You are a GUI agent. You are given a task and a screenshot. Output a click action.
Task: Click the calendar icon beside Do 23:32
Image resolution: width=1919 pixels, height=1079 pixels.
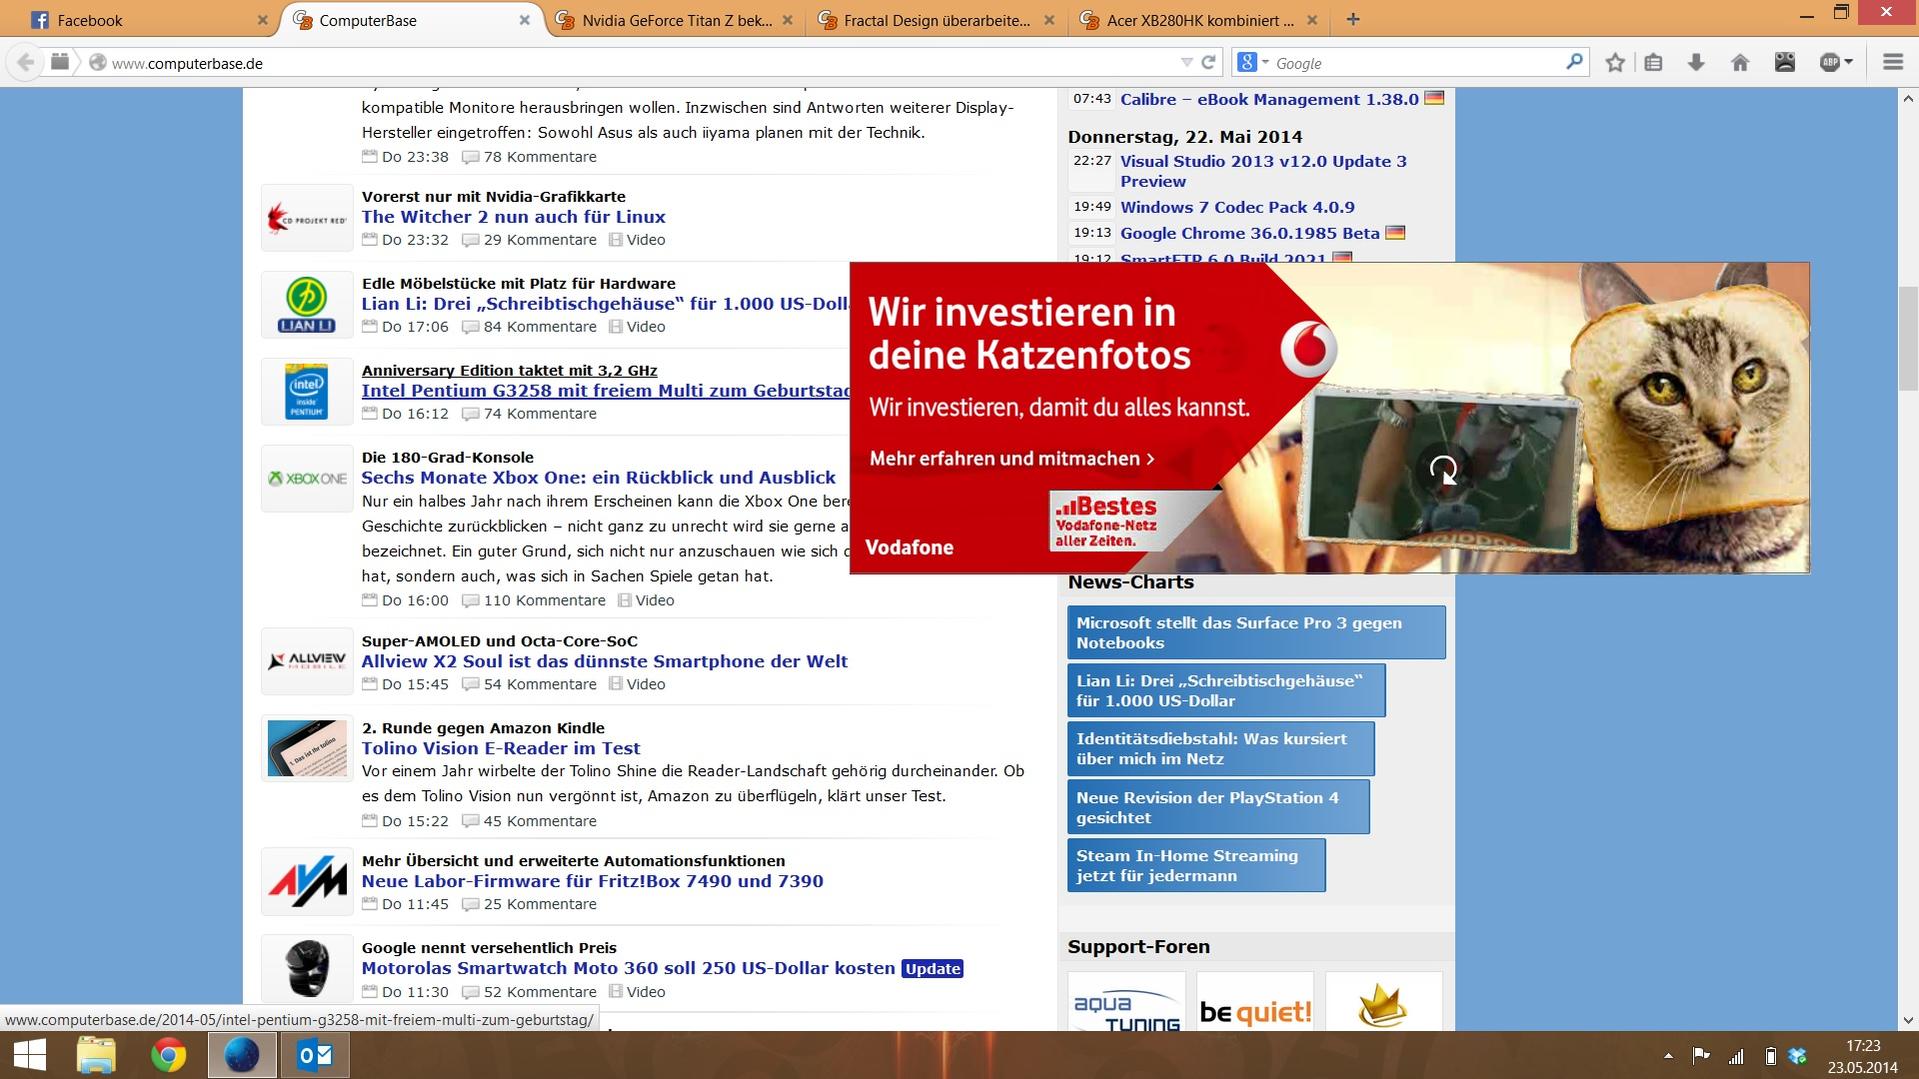tap(369, 240)
